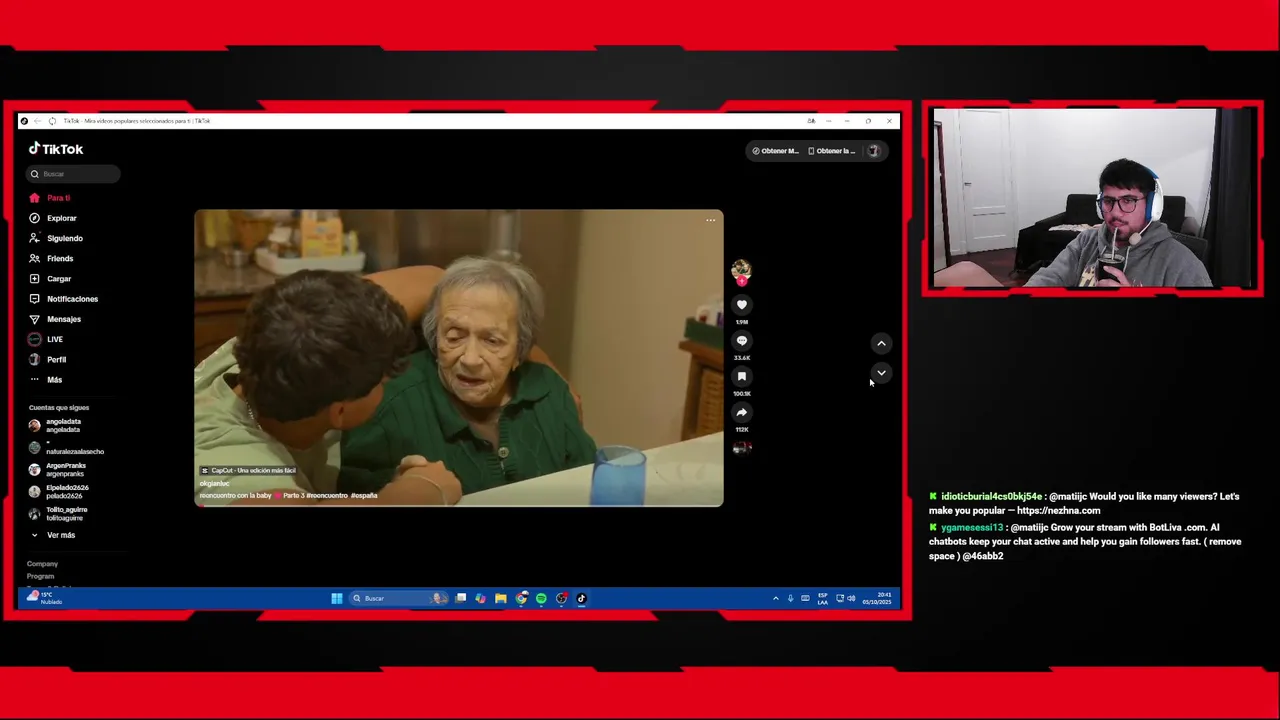Open Notificaciones in the sidebar
Image resolution: width=1280 pixels, height=720 pixels.
[x=63, y=299]
